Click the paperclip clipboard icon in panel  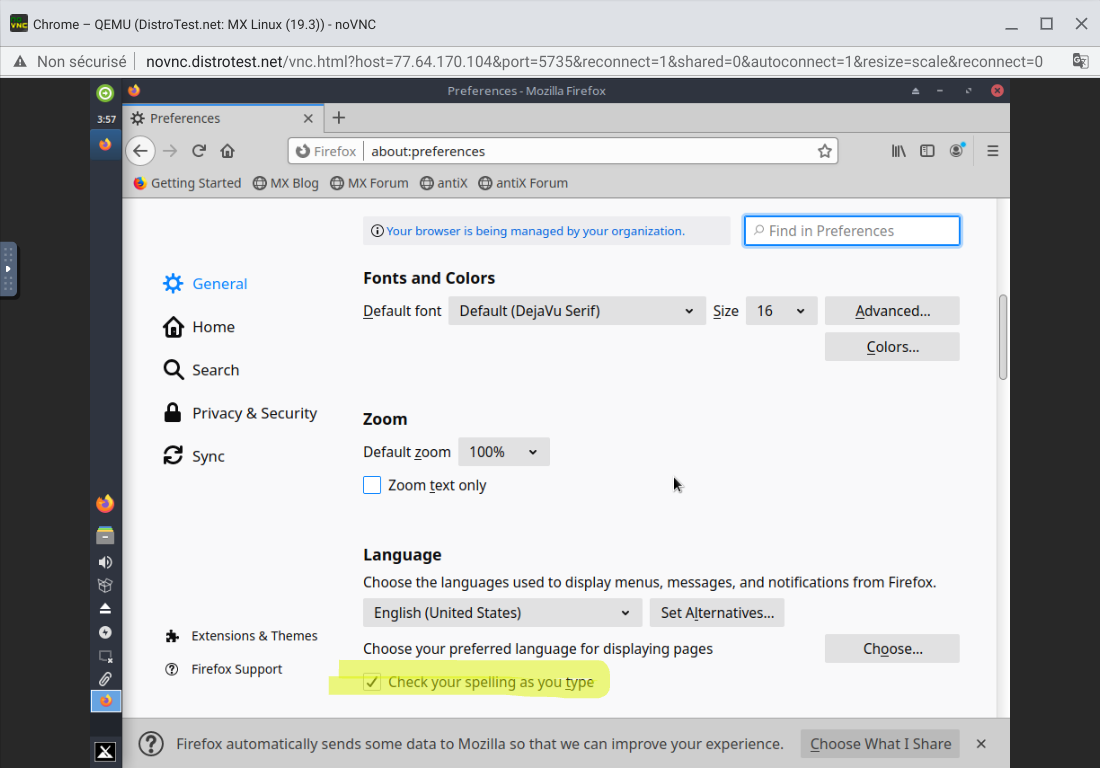(105, 679)
